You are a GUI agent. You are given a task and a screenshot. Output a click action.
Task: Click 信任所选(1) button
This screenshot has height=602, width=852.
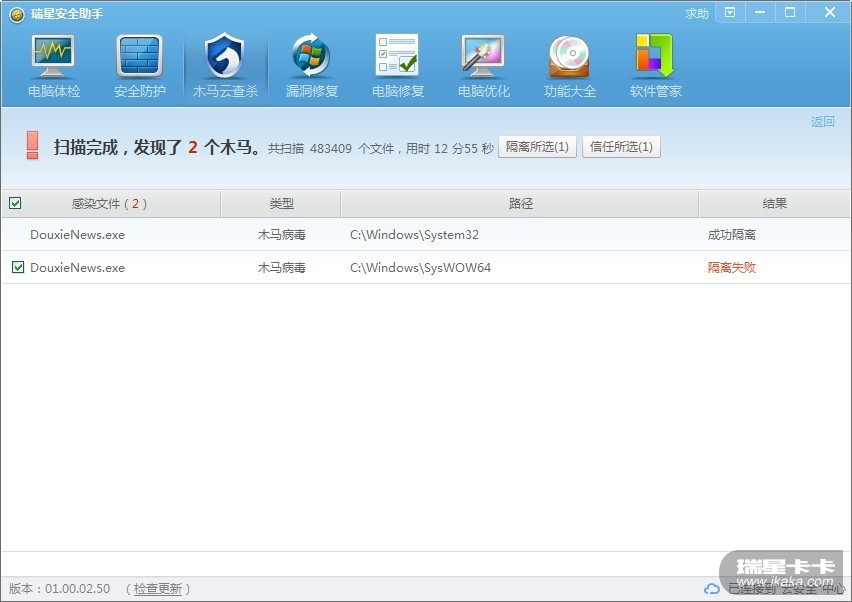621,147
